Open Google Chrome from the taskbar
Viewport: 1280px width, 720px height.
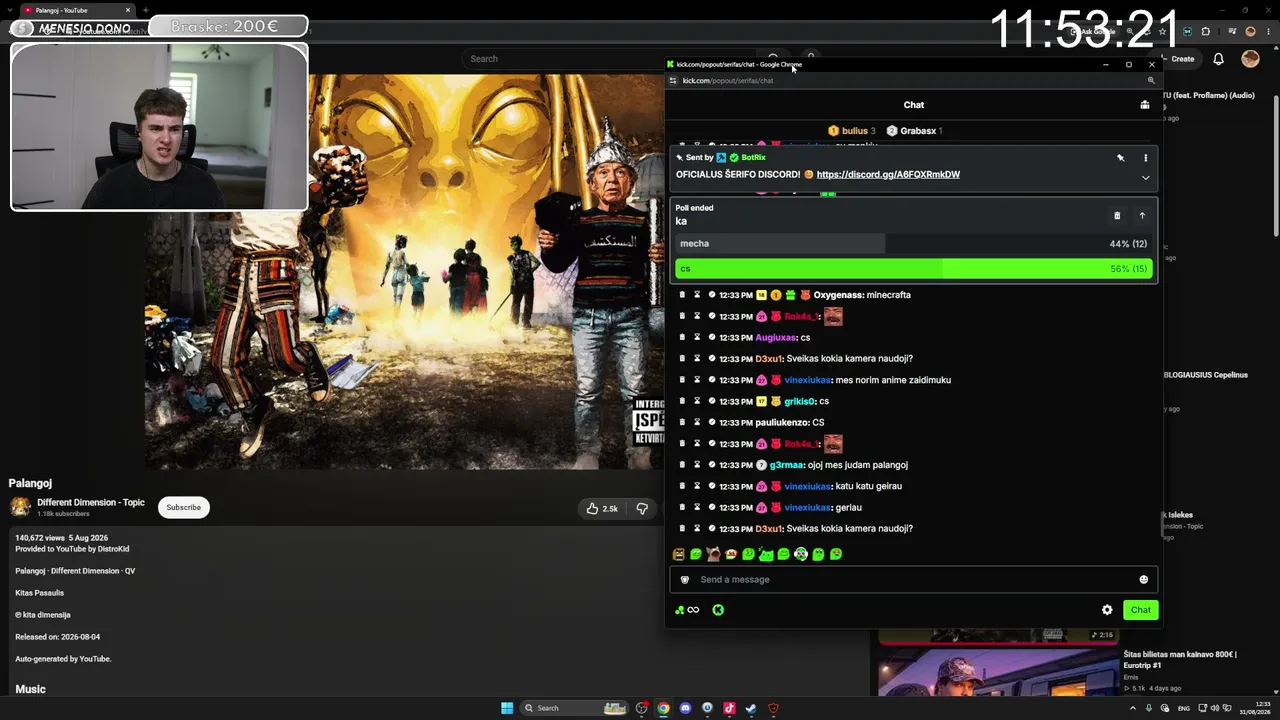663,708
